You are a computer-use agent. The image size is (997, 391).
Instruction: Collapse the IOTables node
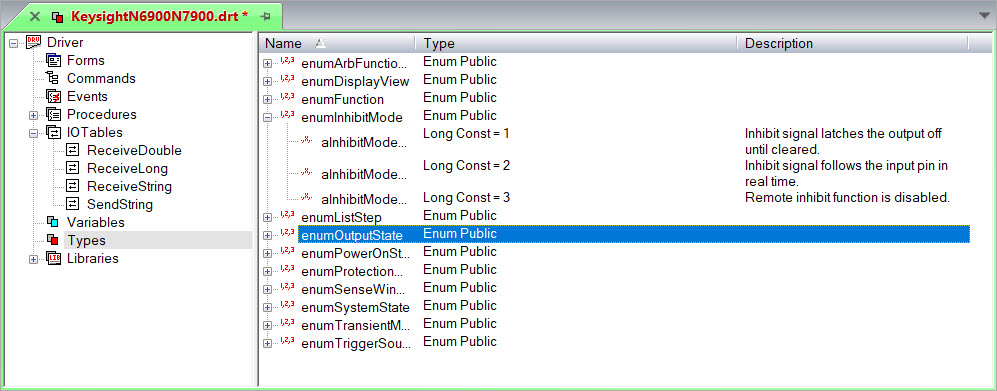pos(34,133)
